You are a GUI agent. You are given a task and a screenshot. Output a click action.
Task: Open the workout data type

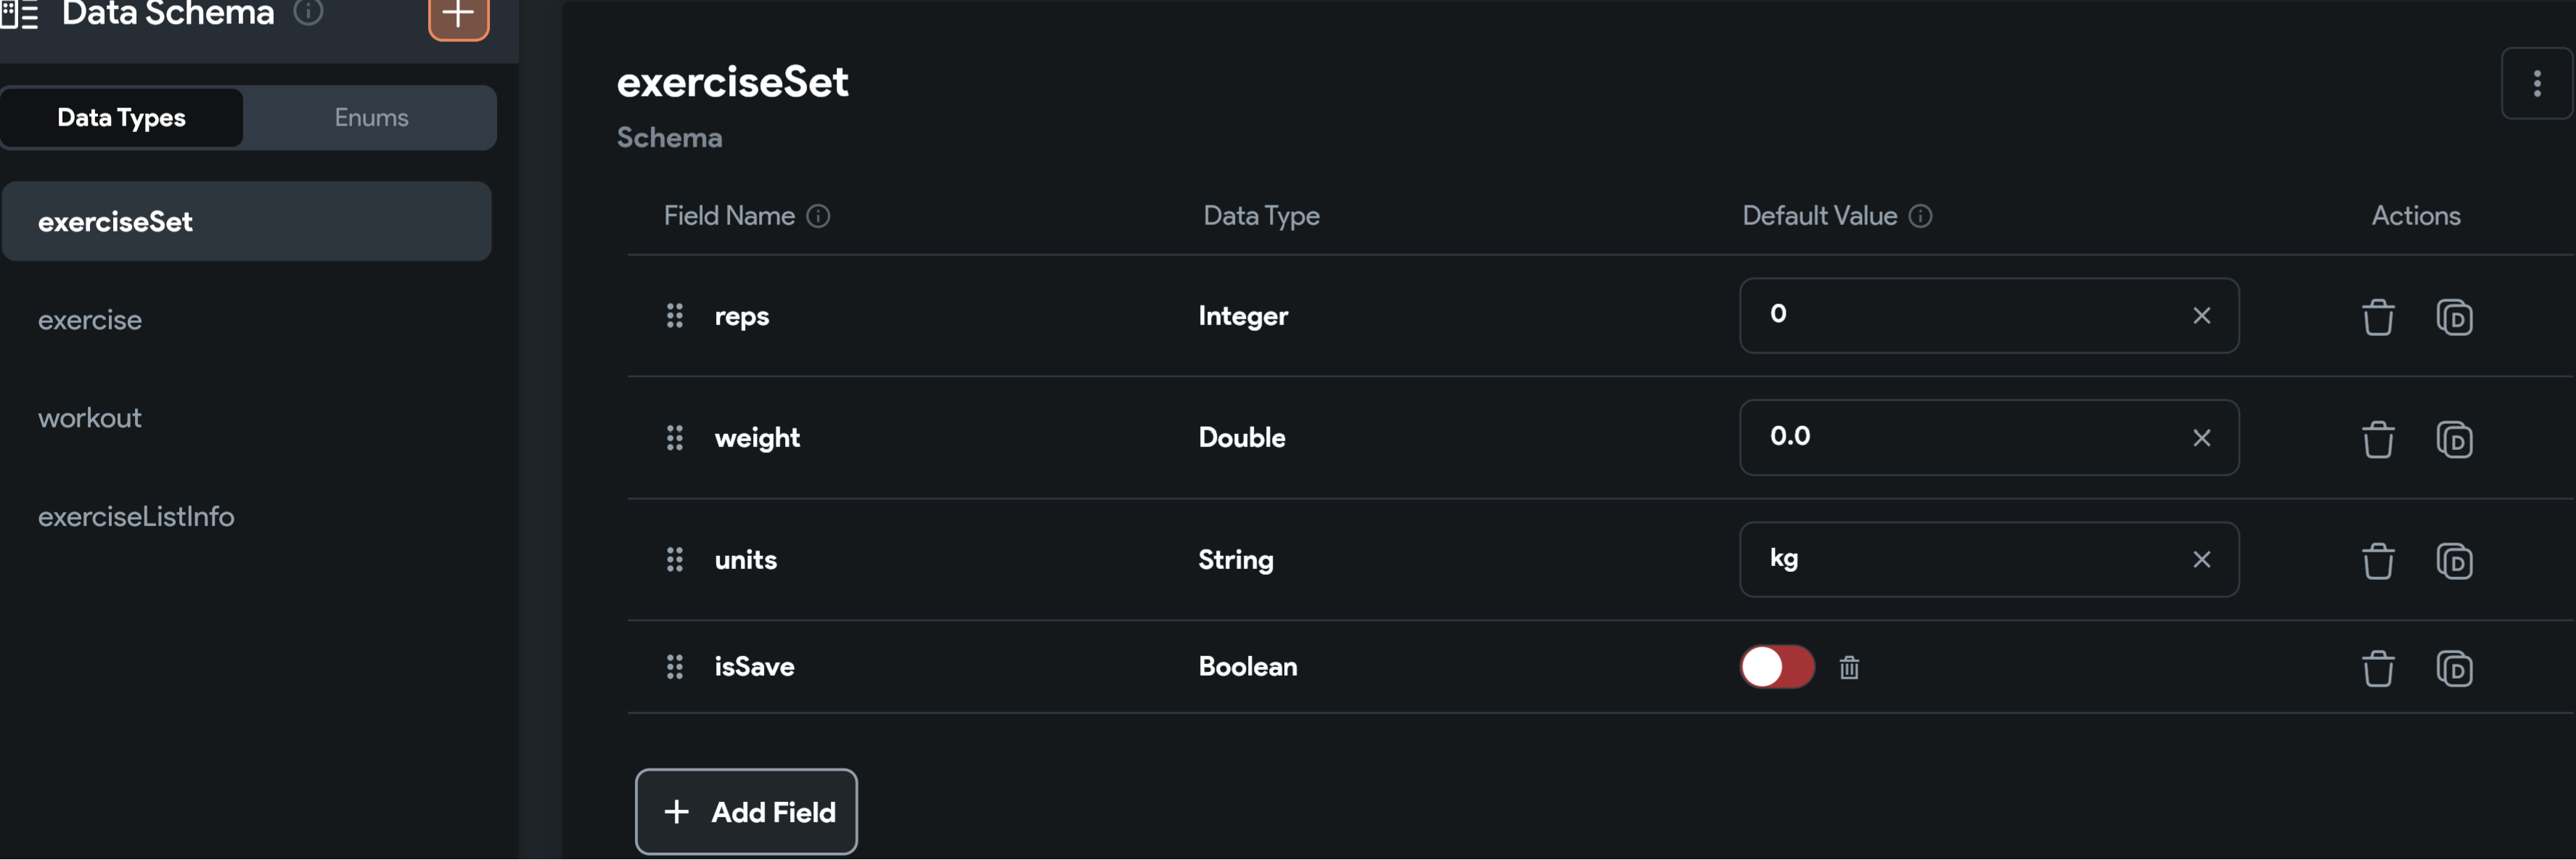coord(90,418)
